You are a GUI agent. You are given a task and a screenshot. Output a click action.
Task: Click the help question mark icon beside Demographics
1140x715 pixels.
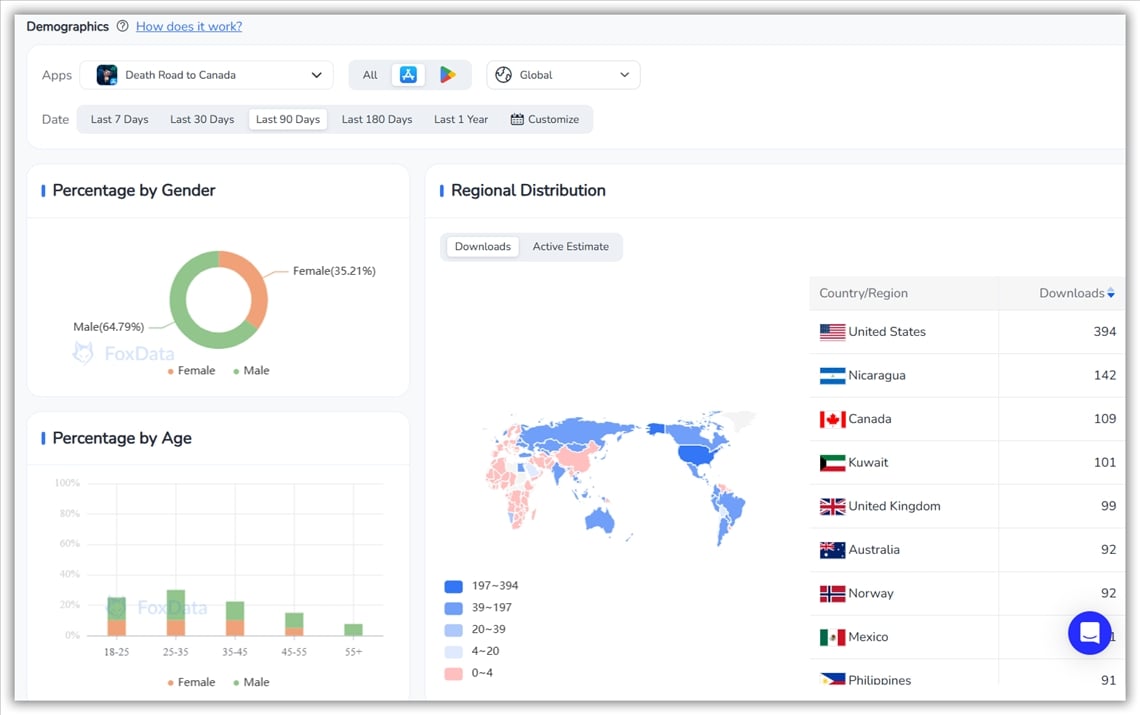point(122,27)
